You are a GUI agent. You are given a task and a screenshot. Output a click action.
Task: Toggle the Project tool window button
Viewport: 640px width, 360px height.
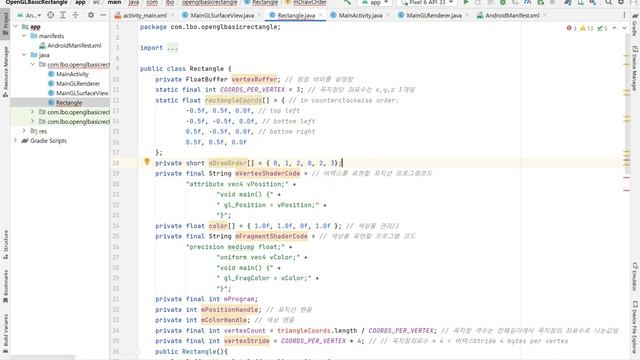5,24
